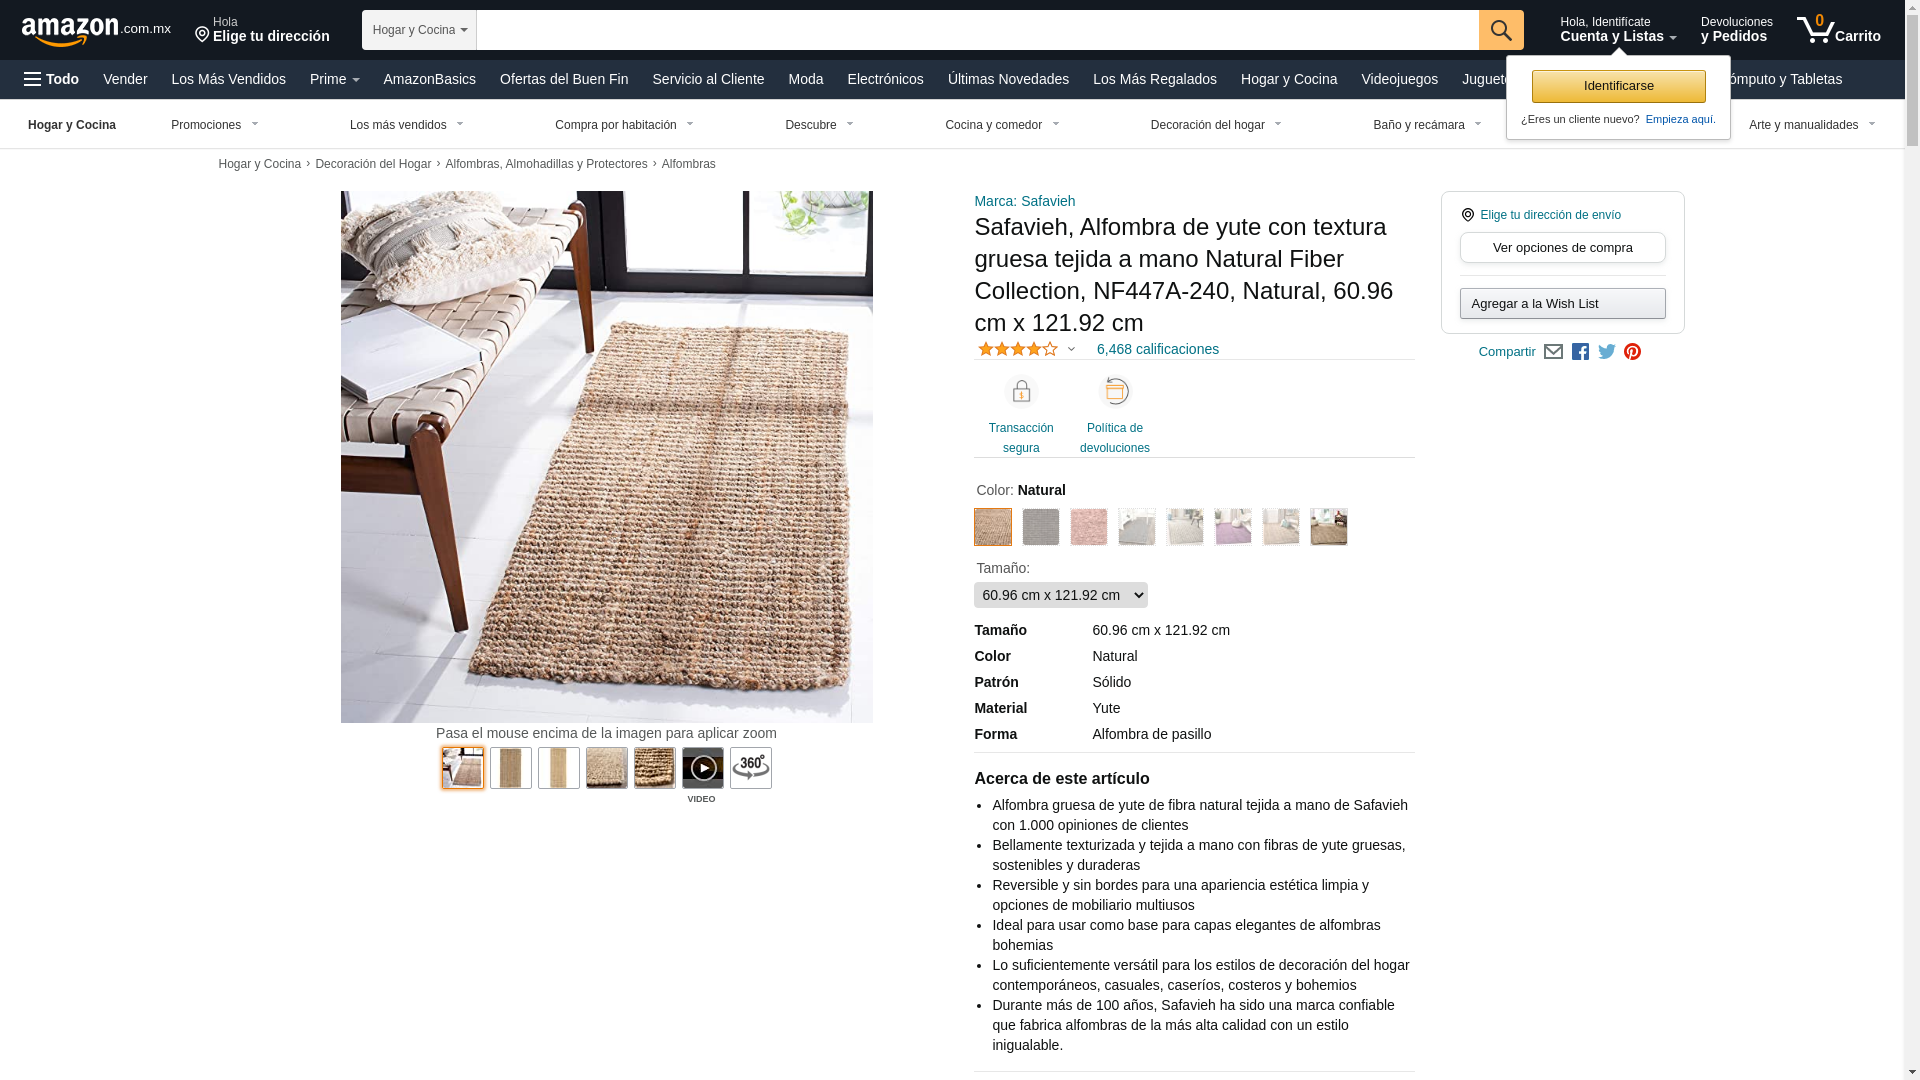Click Agregar a la Wish List
The image size is (1920, 1080).
[1562, 303]
